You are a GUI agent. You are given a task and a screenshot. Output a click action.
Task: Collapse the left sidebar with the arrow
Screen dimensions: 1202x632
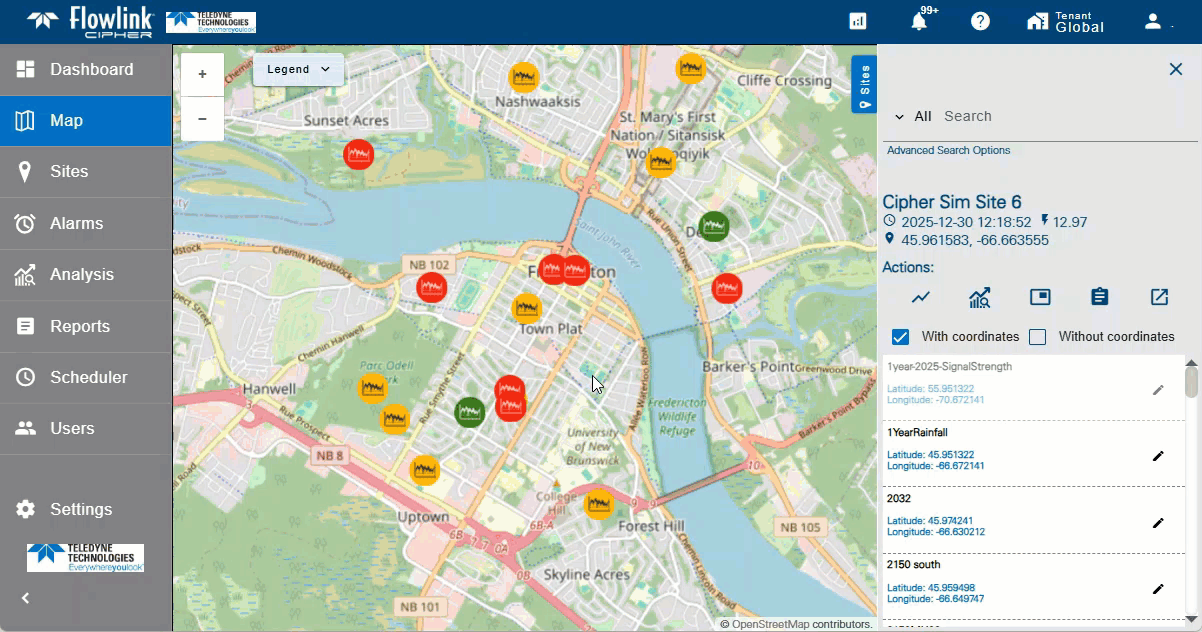26,598
